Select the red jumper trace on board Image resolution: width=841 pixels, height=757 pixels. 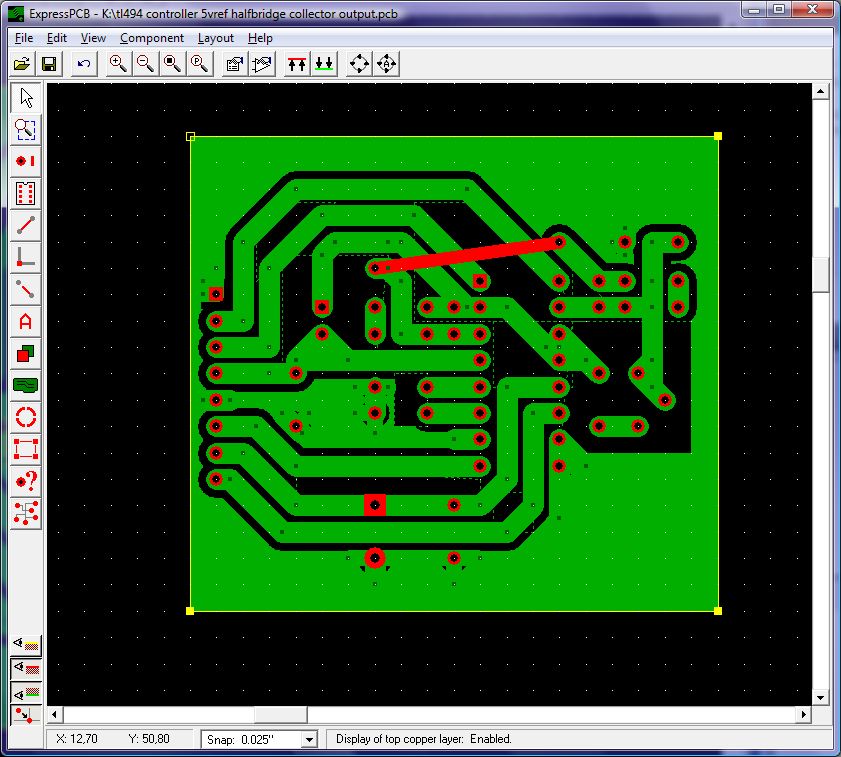(467, 255)
